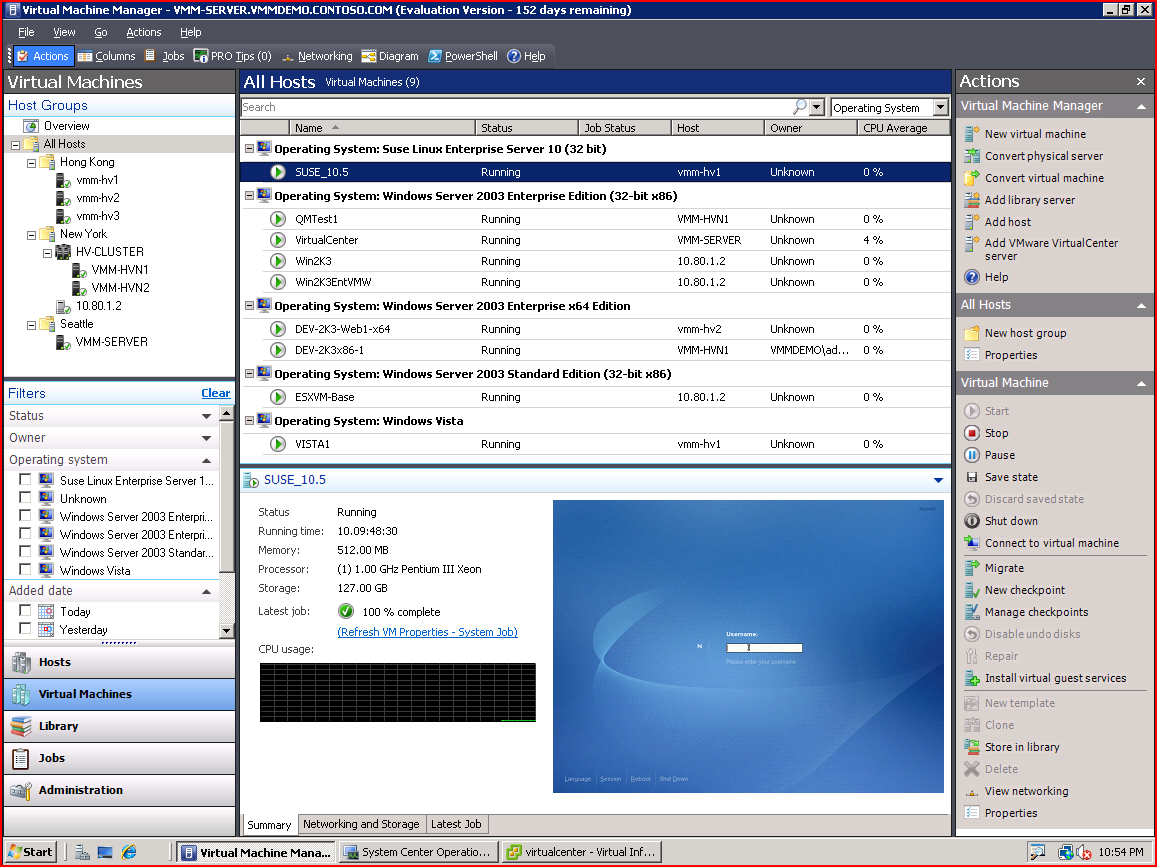Go to the Library view
Screen dimensions: 1157x867
pos(120,726)
